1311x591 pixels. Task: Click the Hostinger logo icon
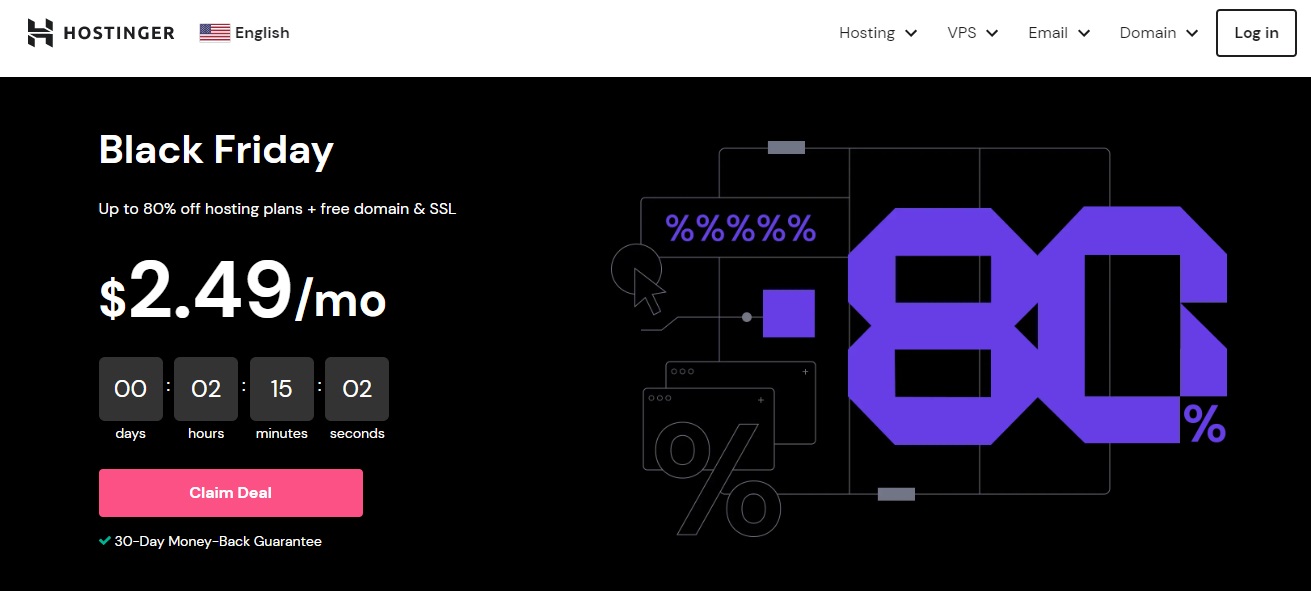pos(40,33)
